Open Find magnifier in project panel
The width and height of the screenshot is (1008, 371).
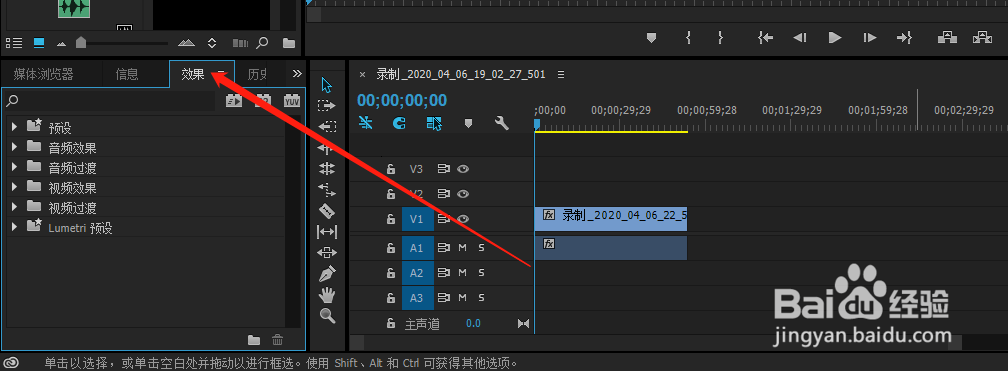[x=262, y=43]
